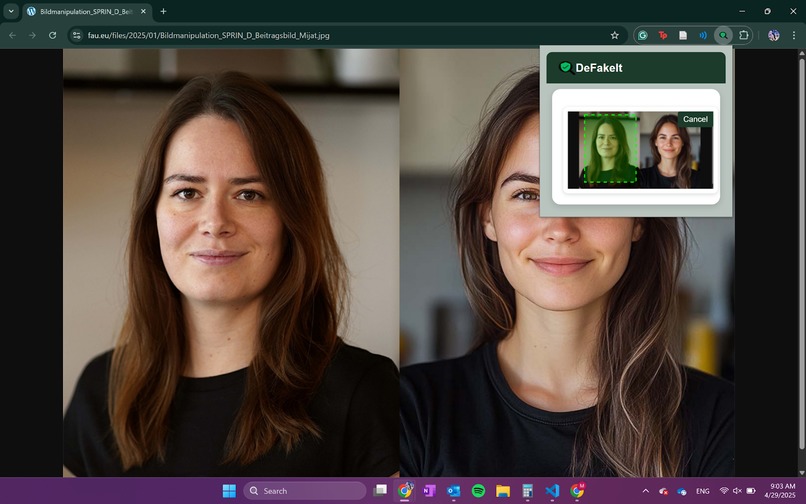Click the red-x tray status icon

(x=663, y=491)
